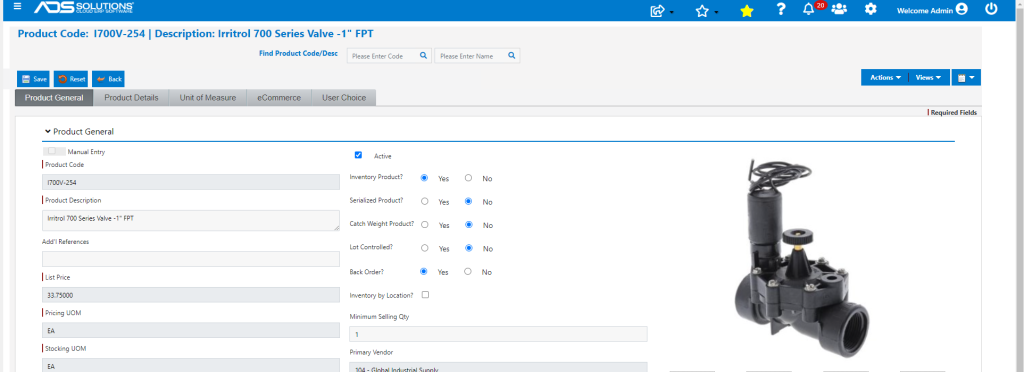Select Yes for Lot Controlled

tap(424, 248)
